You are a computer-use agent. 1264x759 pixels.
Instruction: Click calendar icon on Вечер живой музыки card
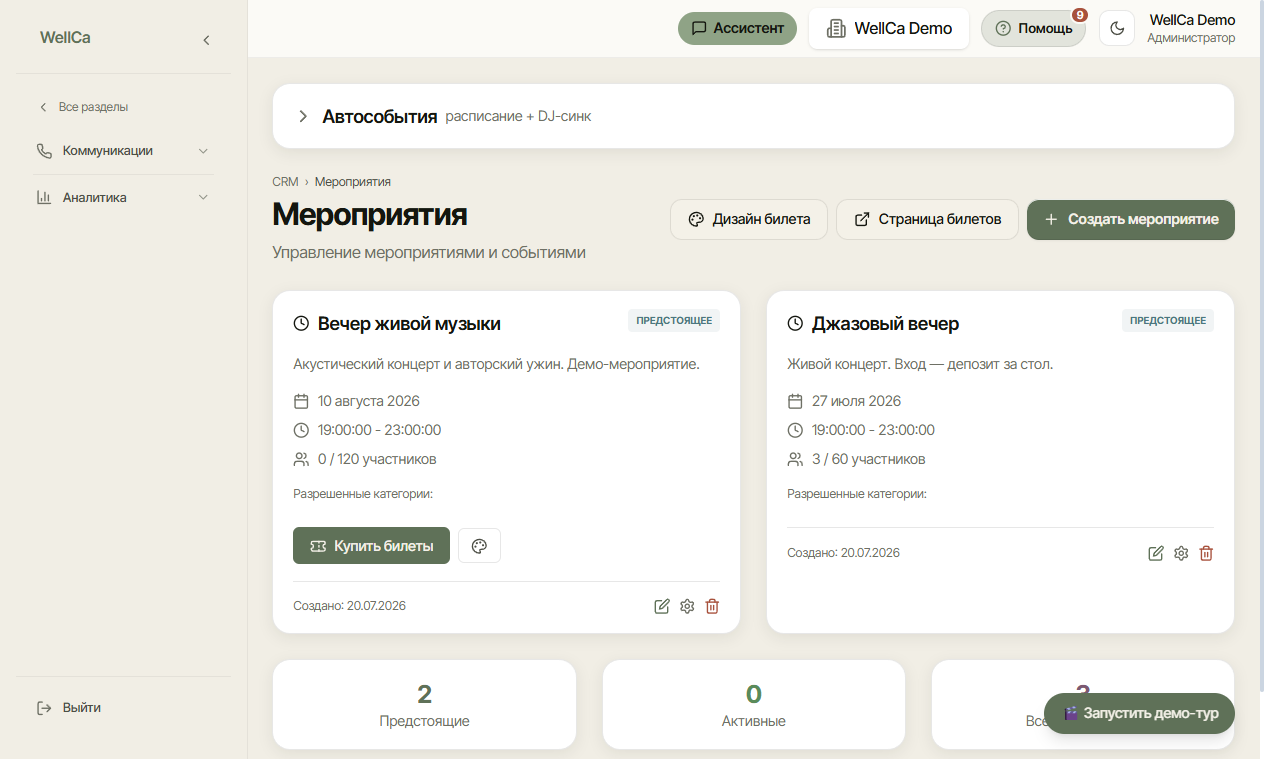[301, 401]
